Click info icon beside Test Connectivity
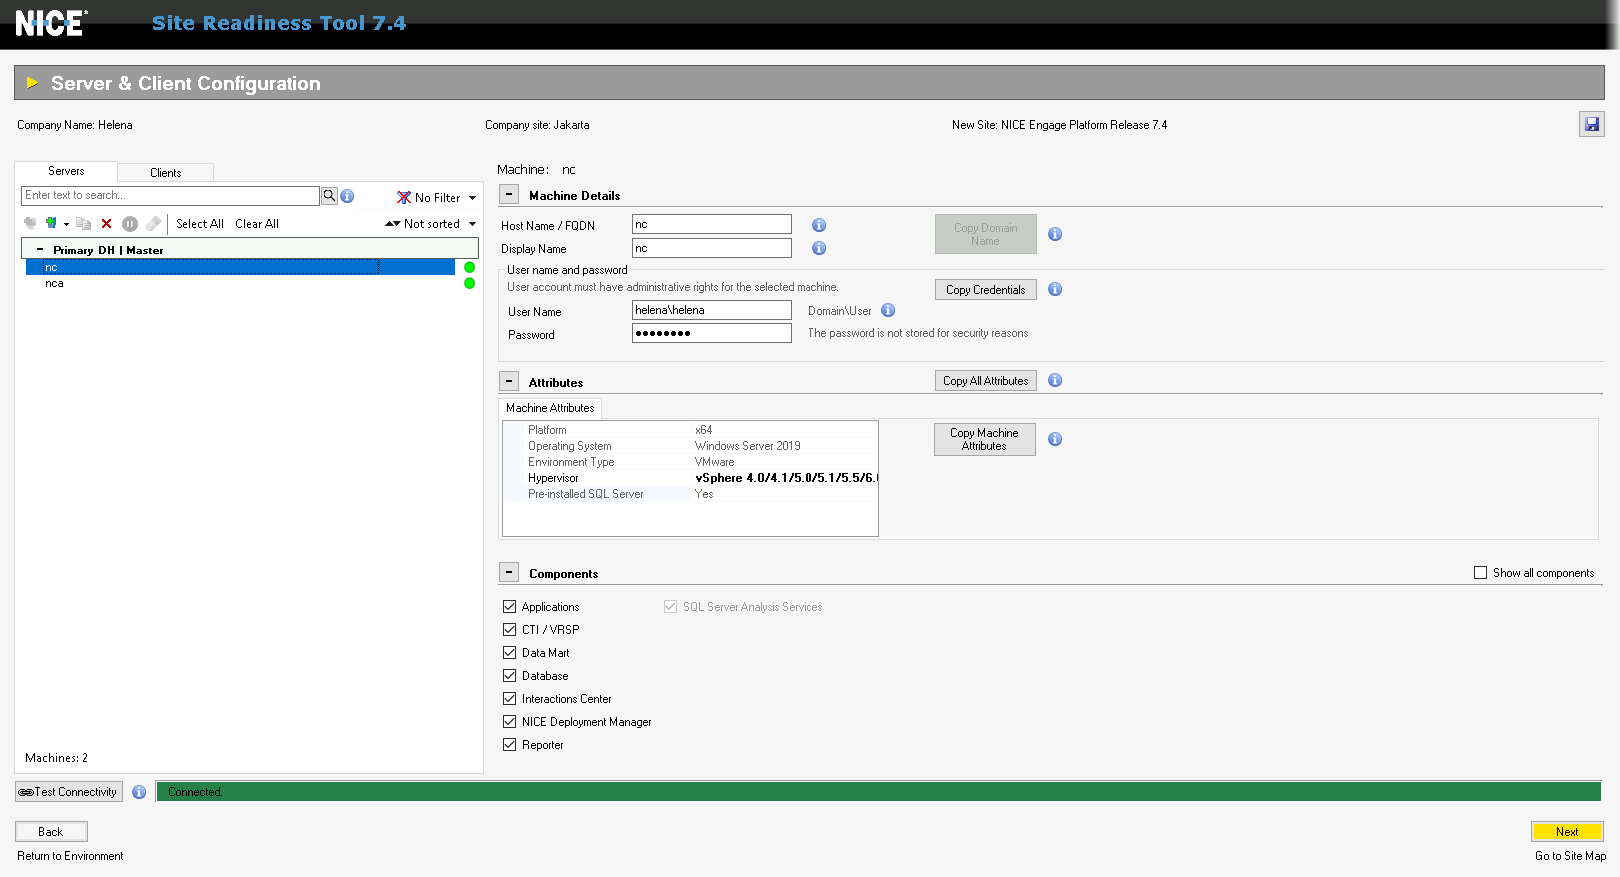 click(x=139, y=792)
